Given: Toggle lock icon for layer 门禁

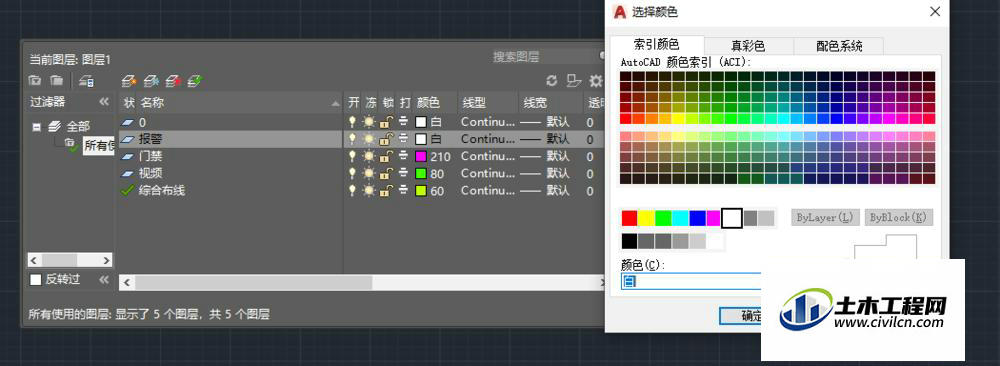Looking at the screenshot, I should coord(386,156).
